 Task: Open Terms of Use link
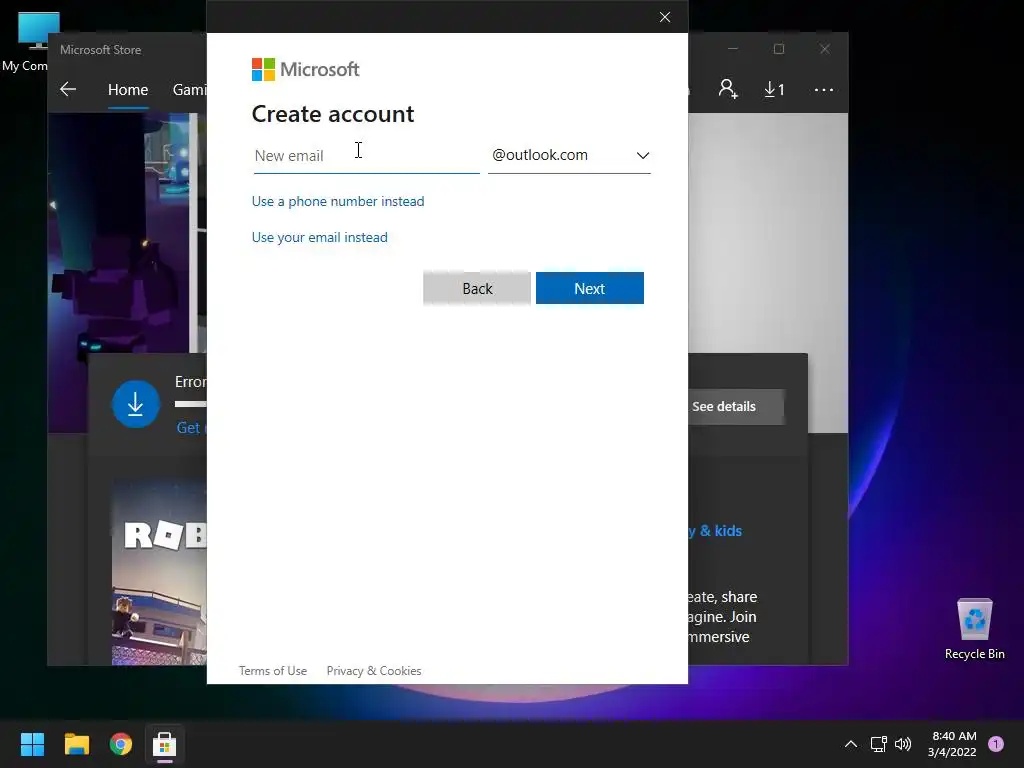[x=272, y=671]
